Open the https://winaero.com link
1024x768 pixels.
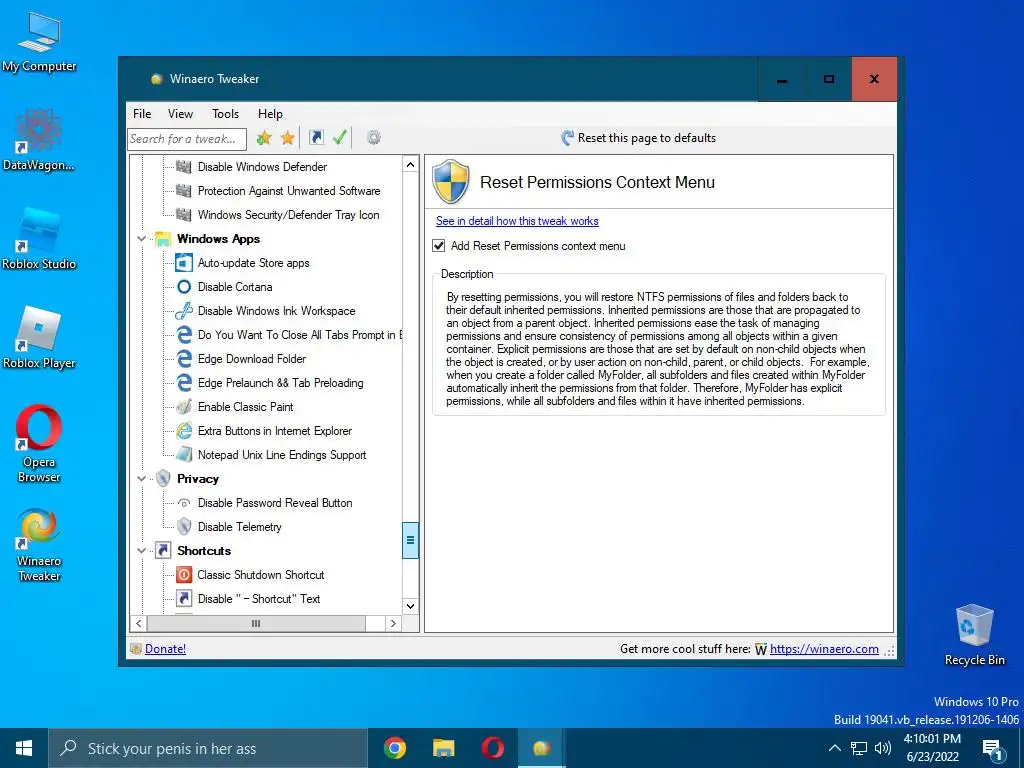(x=824, y=648)
